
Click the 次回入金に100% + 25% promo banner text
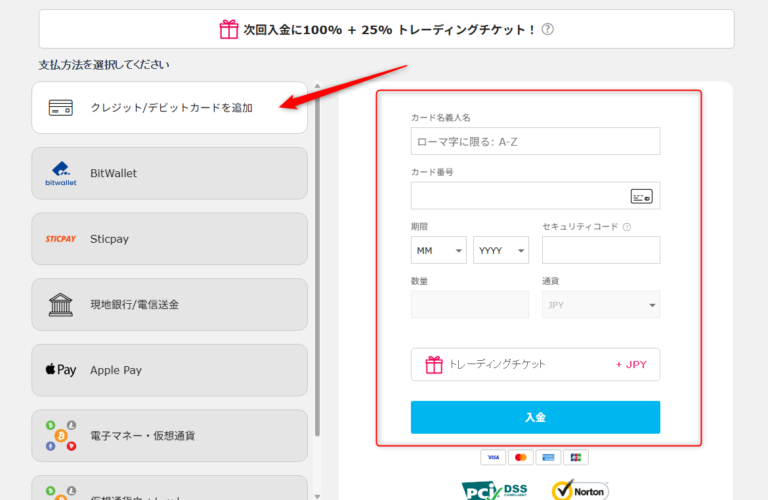click(390, 30)
